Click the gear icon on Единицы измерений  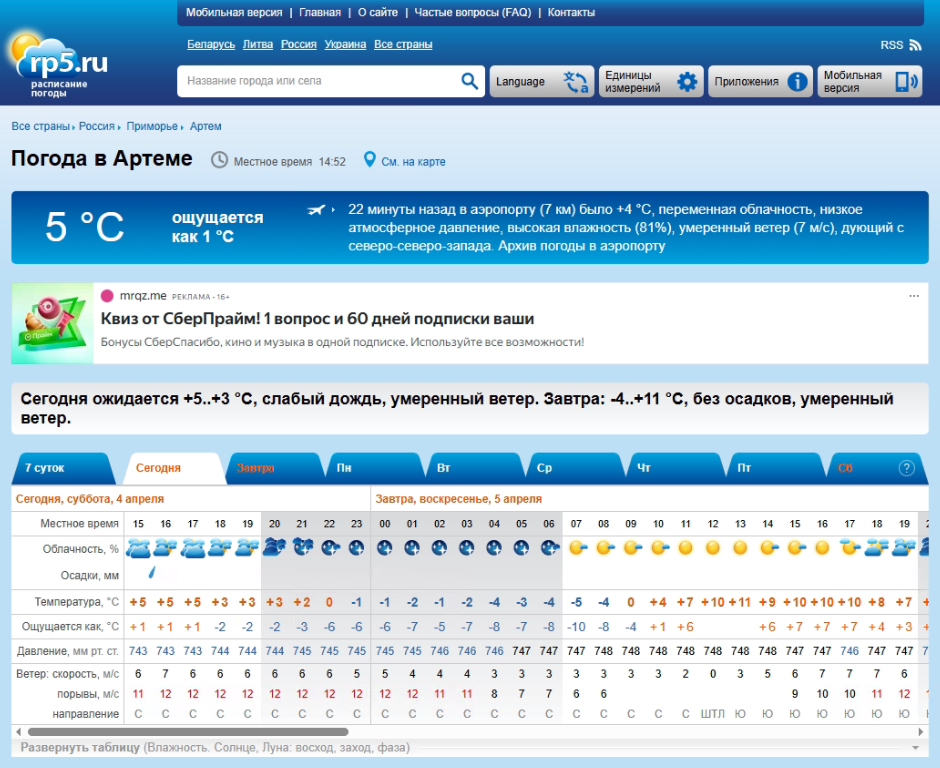[x=686, y=80]
